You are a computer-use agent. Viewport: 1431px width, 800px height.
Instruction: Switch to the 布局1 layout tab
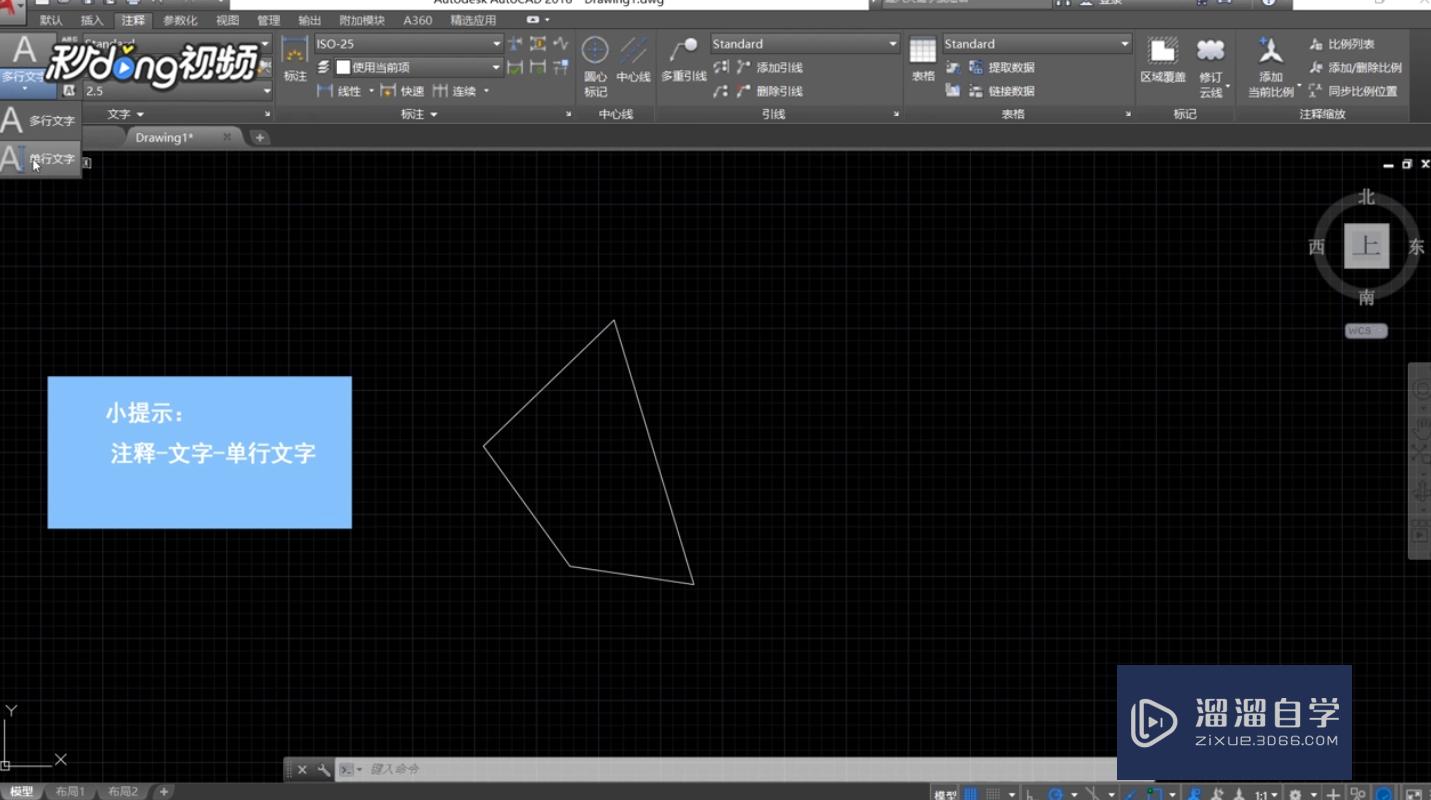point(70,792)
